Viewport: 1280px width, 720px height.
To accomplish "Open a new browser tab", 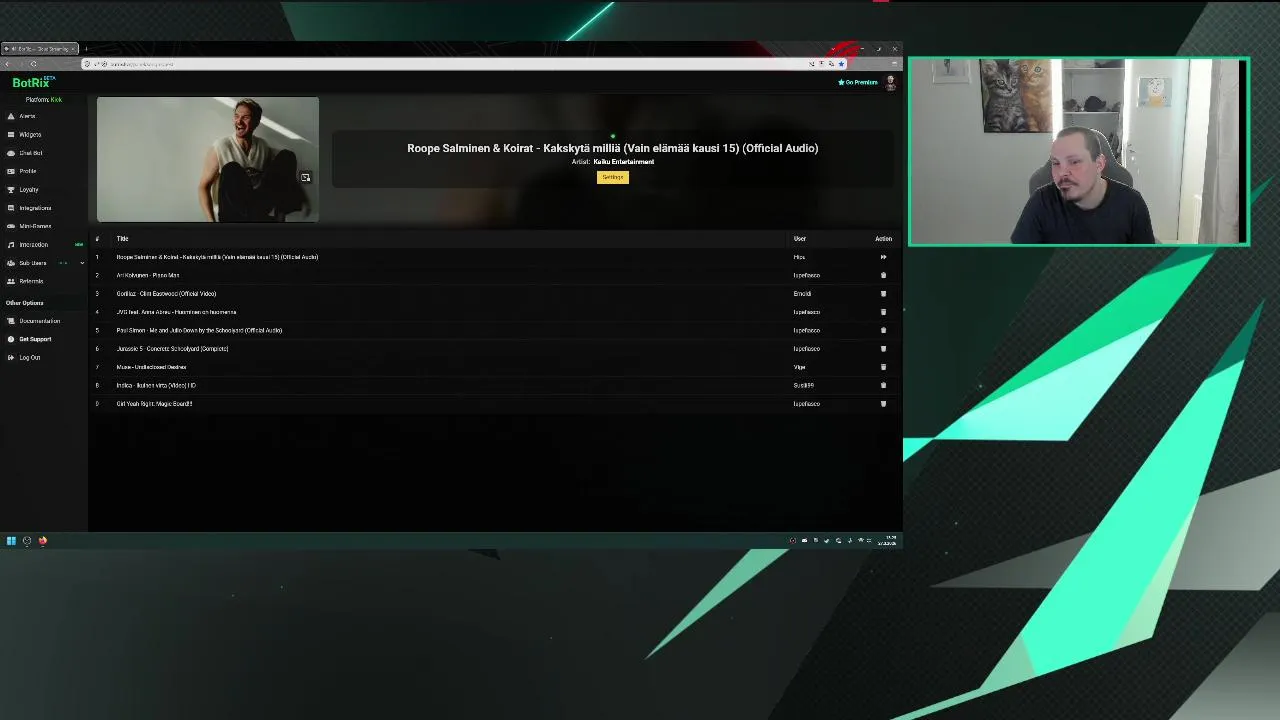I will click(86, 49).
